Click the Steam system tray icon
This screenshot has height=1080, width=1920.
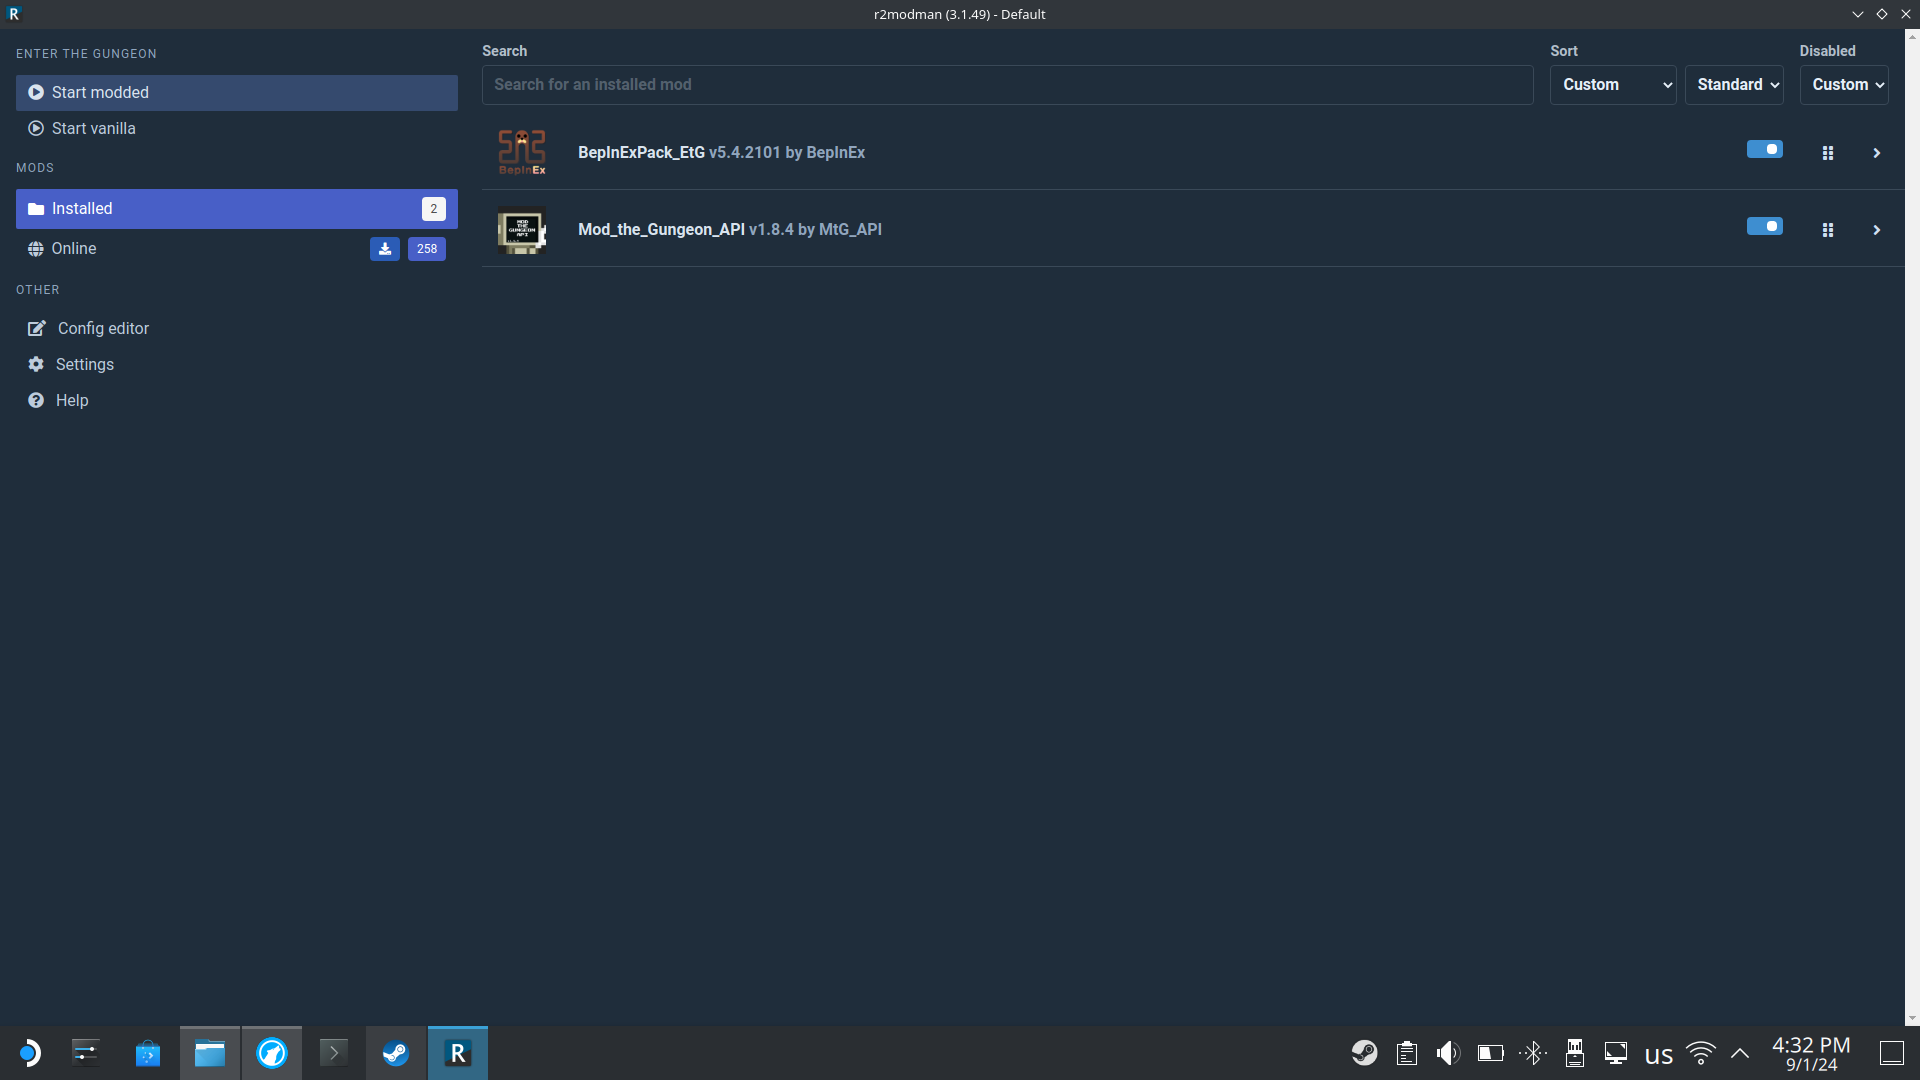coord(1365,1053)
